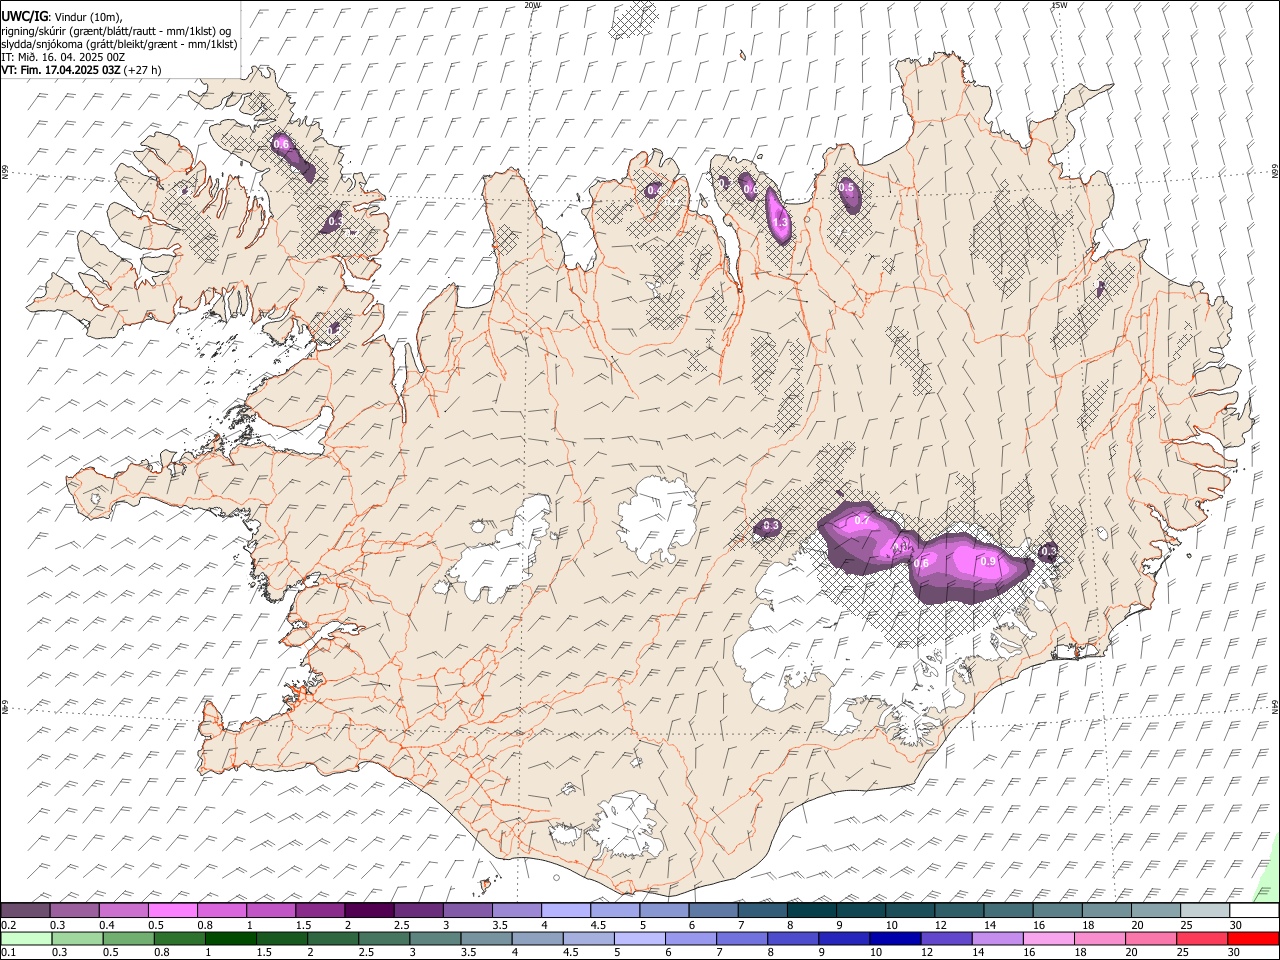
Task: Click the snow legend swatch between 0.4 and 0.5
Action: 124,910
